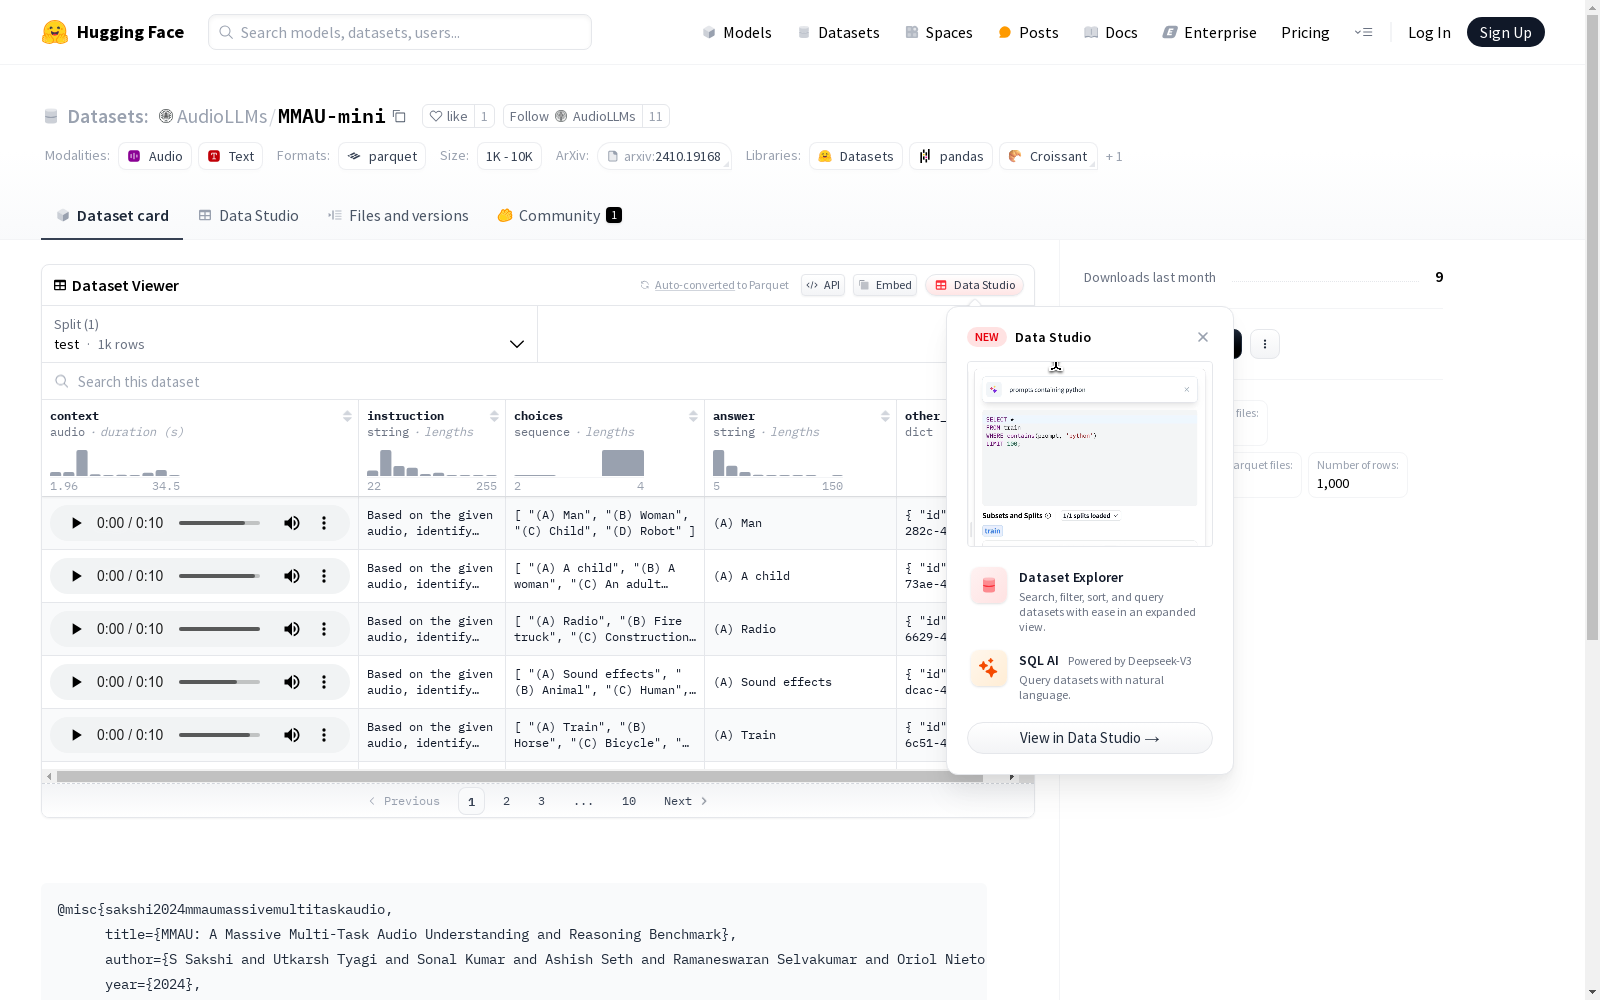Image resolution: width=1600 pixels, height=1000 pixels.
Task: Open the more options kebab button
Action: click(1265, 344)
